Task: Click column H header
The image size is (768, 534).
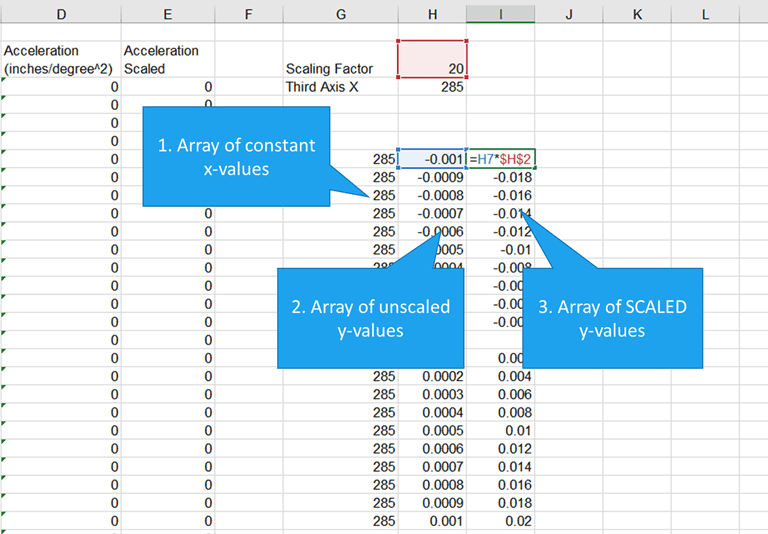Action: (x=431, y=14)
